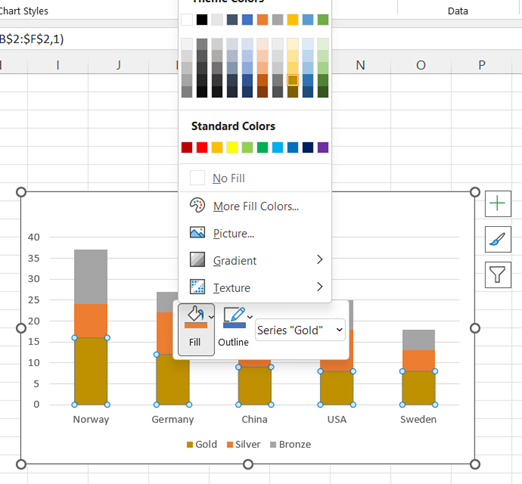Pick standard dark red color swatch

187,147
